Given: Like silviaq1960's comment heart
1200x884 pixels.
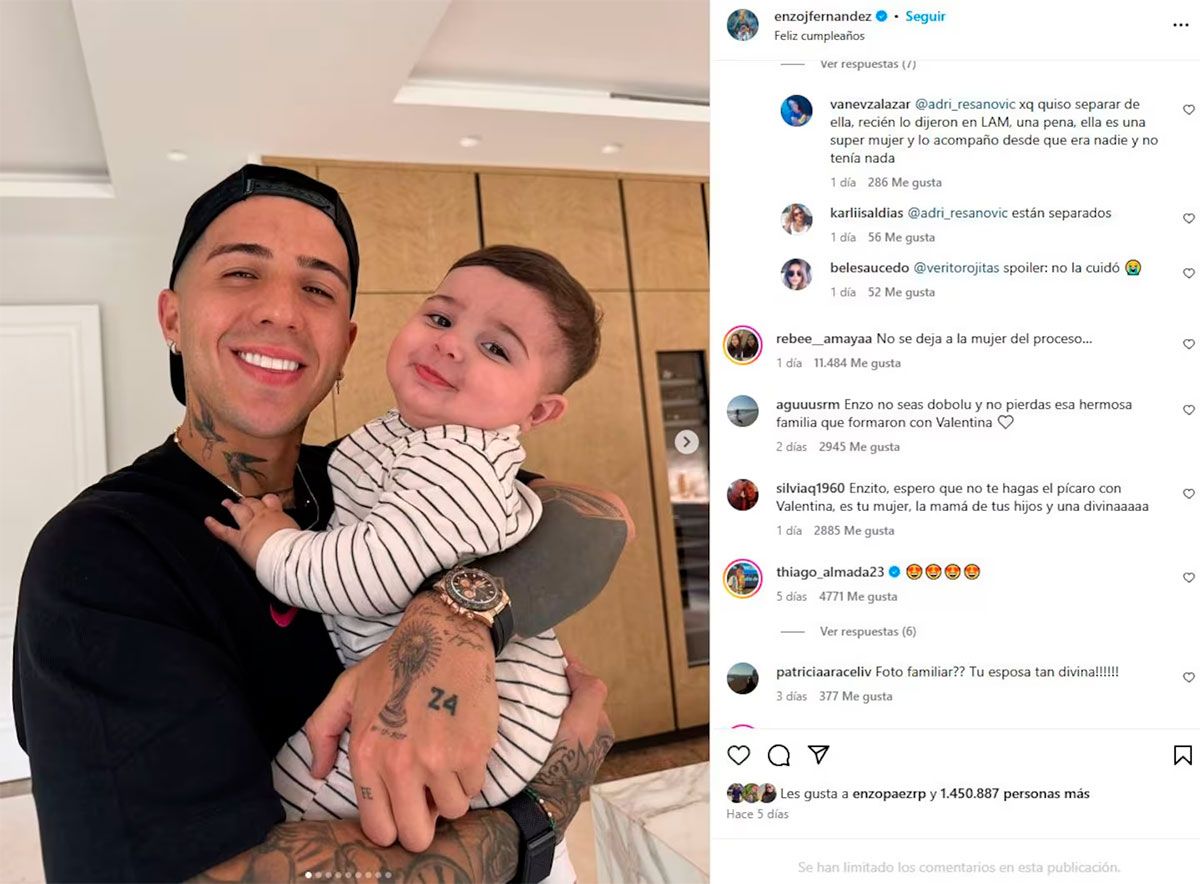Looking at the screenshot, I should pos(1189,494).
